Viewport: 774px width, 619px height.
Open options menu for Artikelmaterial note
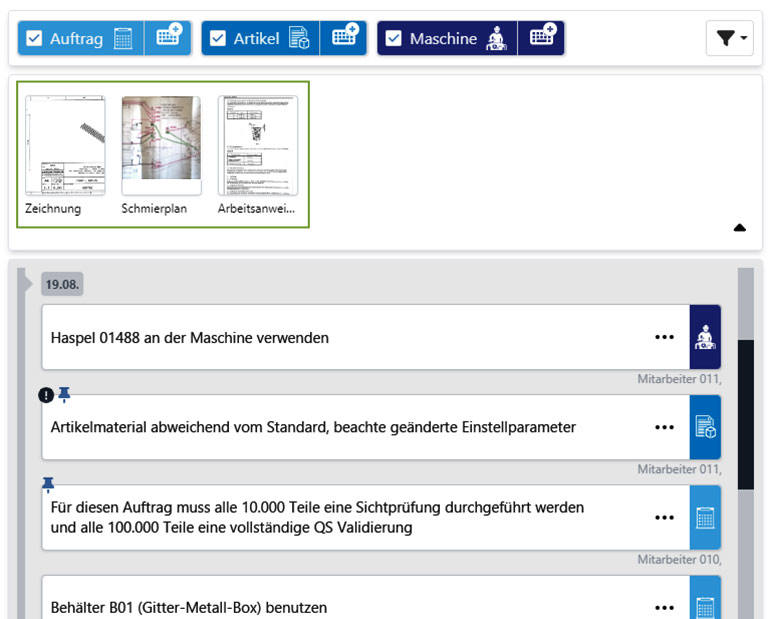click(664, 427)
